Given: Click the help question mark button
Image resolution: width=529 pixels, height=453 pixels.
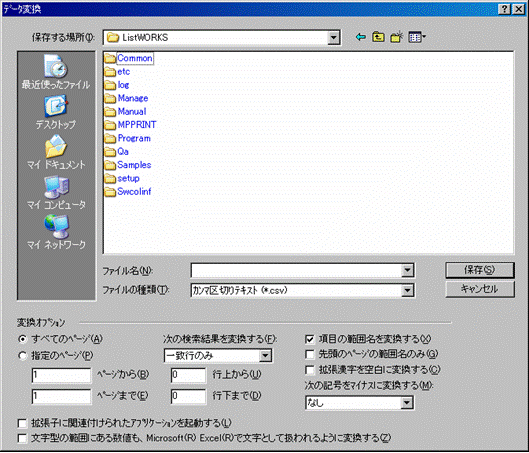Looking at the screenshot, I should [504, 9].
